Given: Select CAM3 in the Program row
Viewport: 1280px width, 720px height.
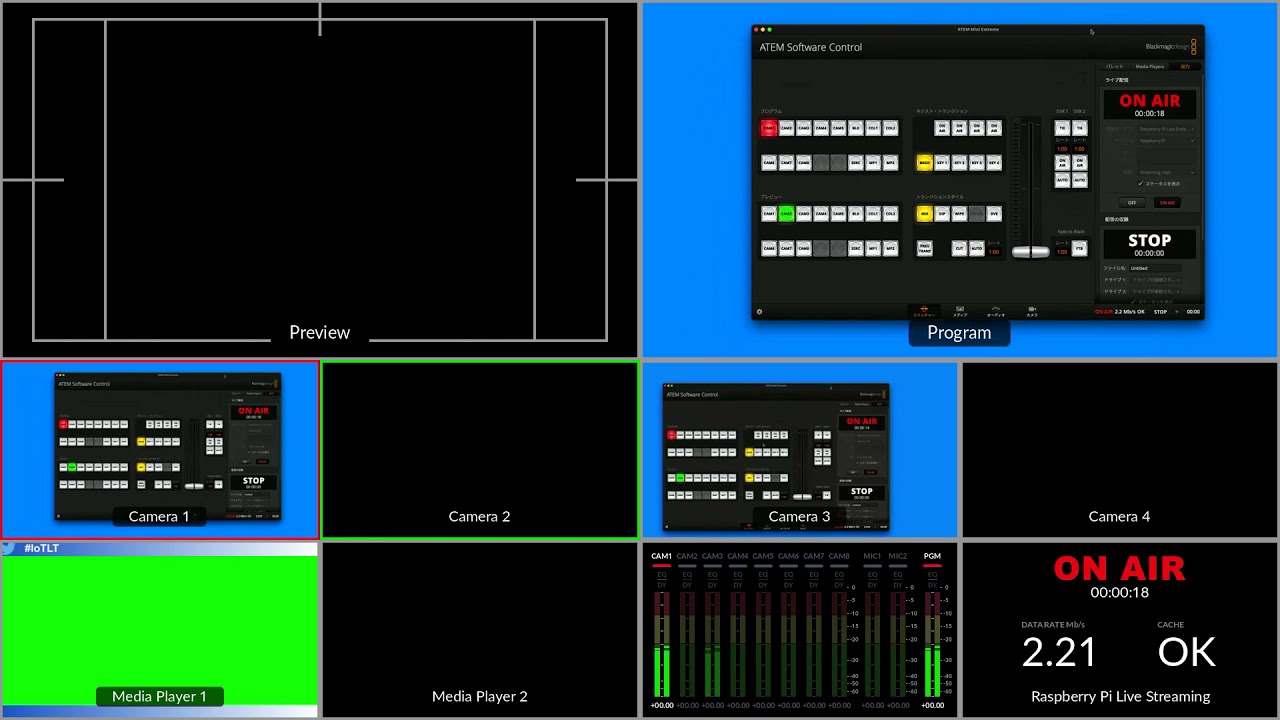Looking at the screenshot, I should pyautogui.click(x=804, y=128).
